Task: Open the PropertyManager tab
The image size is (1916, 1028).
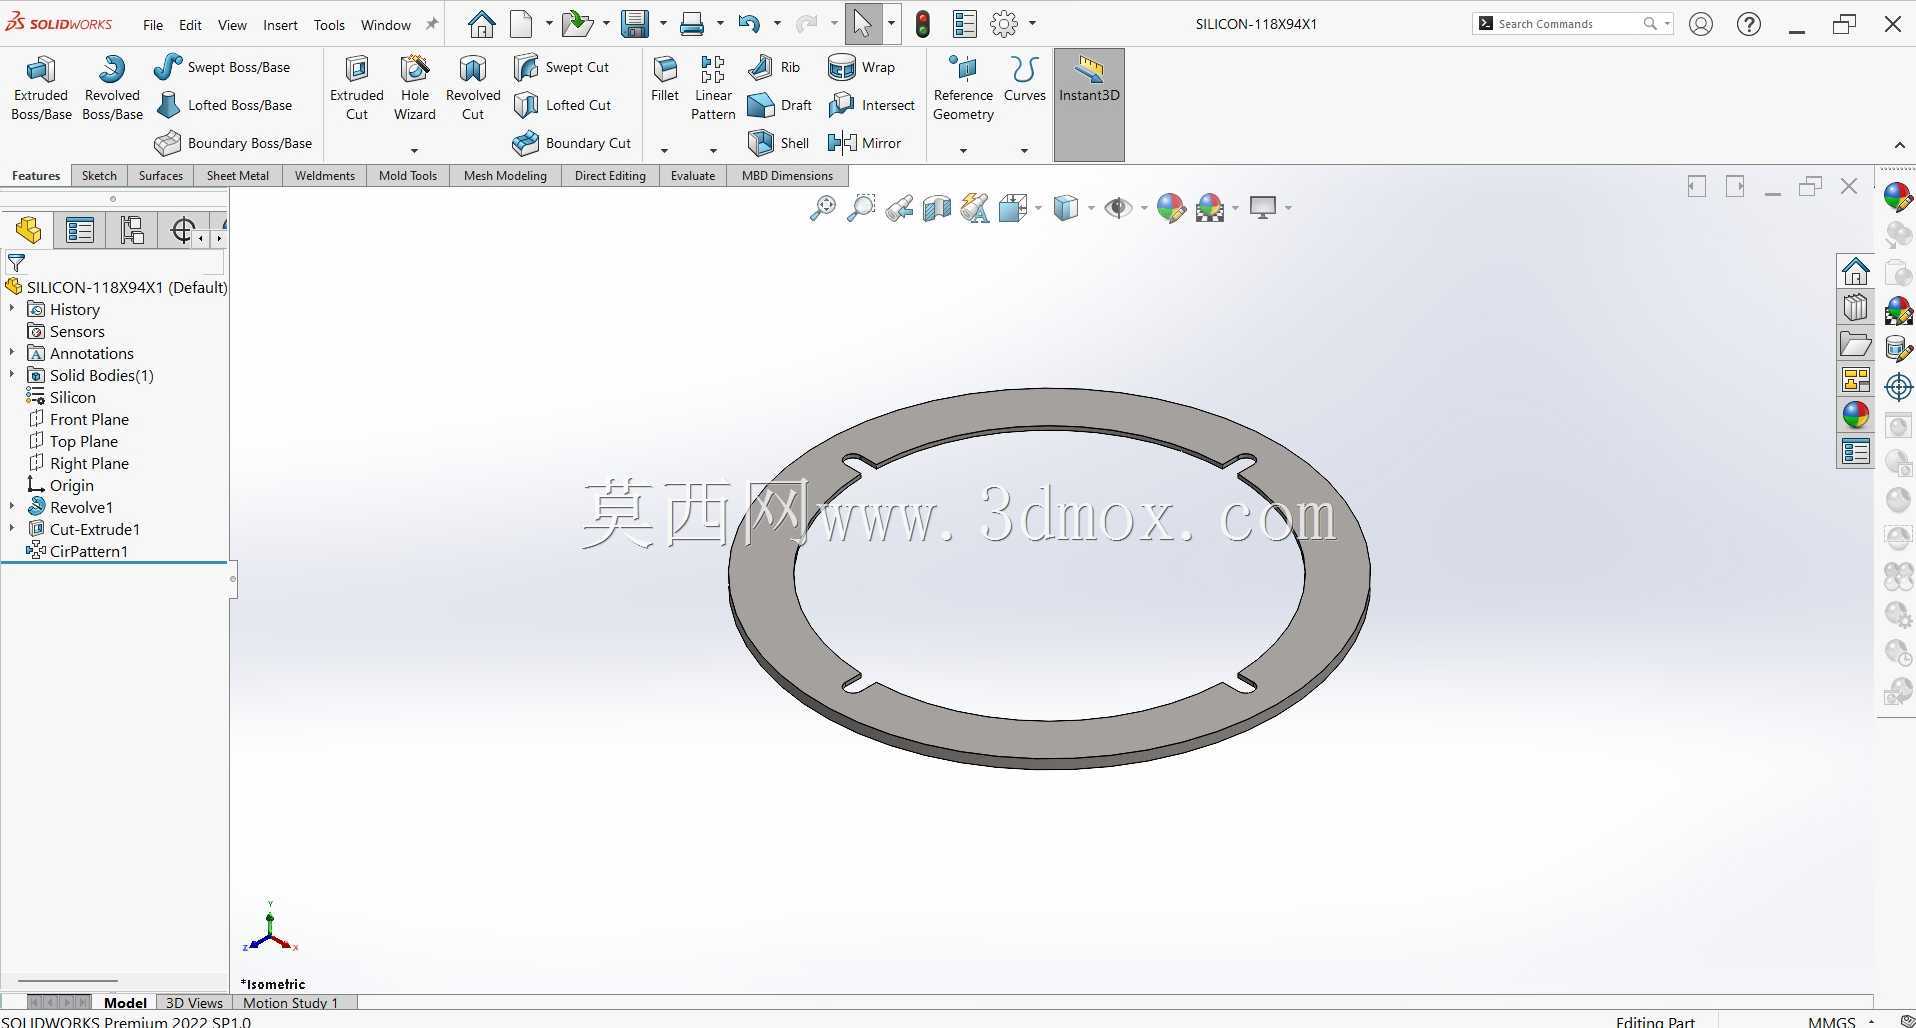Action: 80,231
